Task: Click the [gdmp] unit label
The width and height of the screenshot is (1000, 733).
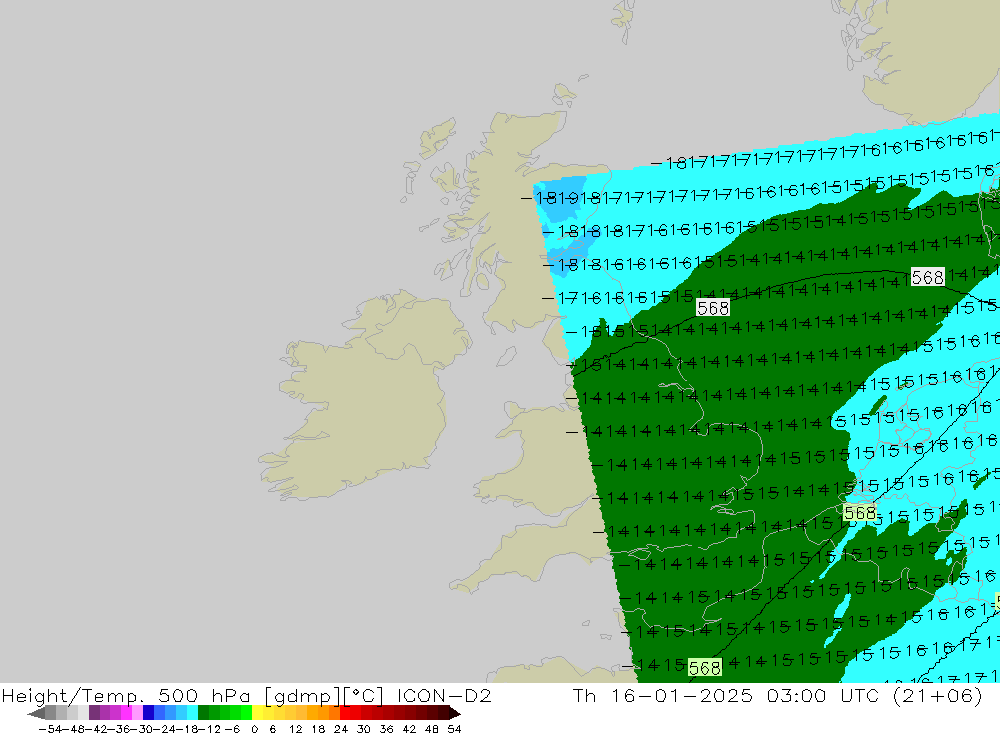Action: coord(302,696)
